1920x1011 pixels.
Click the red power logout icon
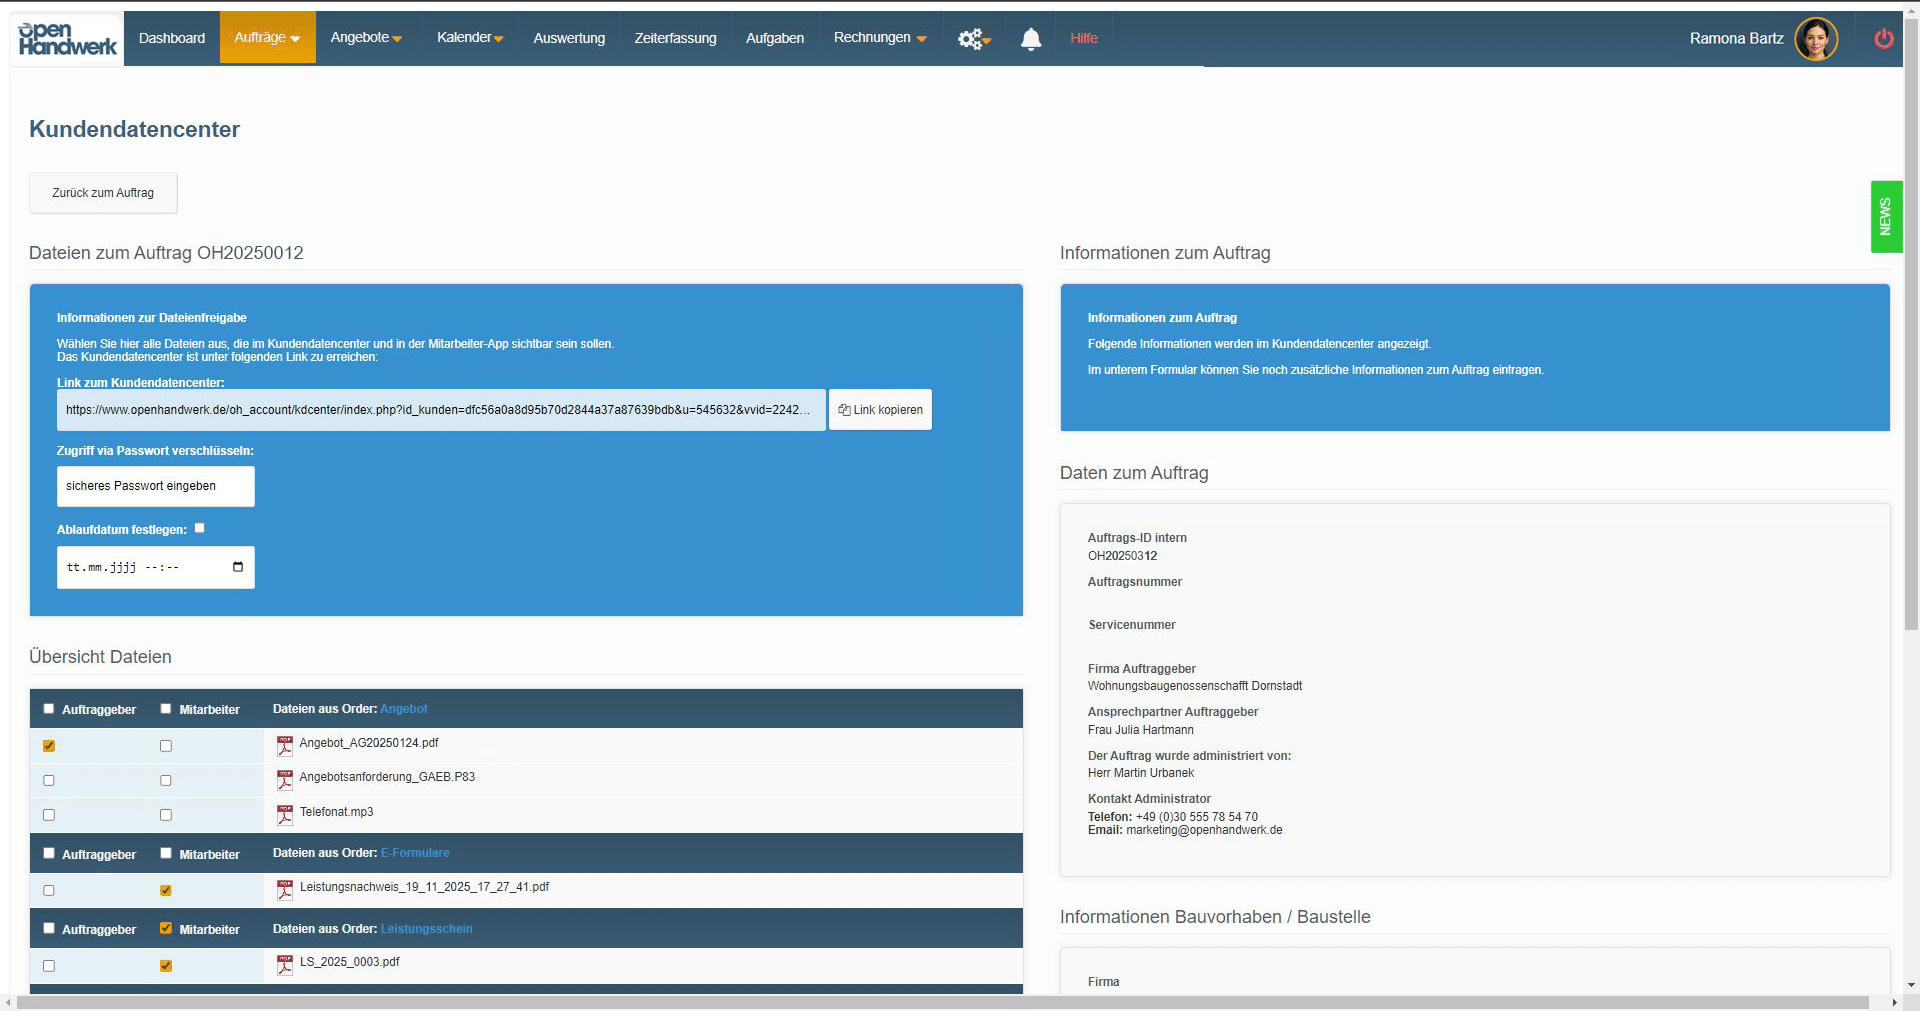[x=1883, y=39]
